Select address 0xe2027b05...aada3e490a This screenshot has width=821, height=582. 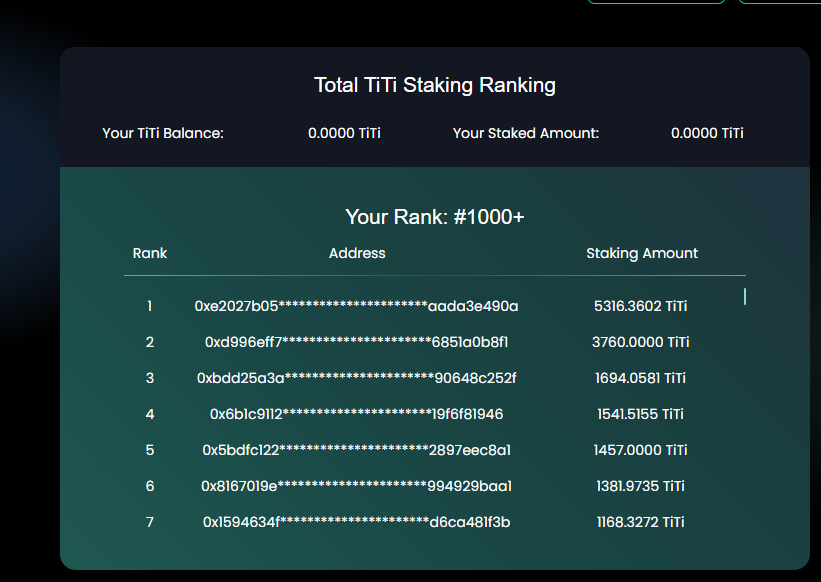click(357, 306)
